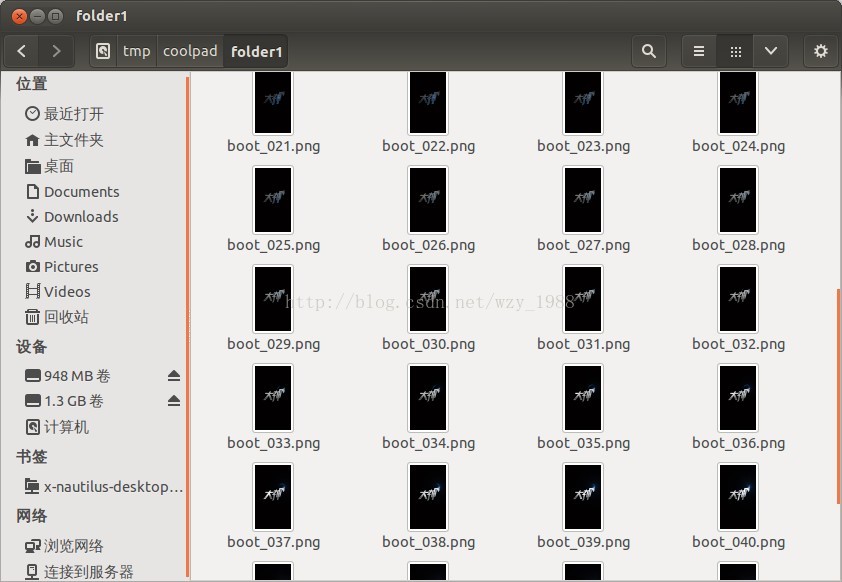
Task: Navigate to tmp in path bar
Action: point(136,51)
